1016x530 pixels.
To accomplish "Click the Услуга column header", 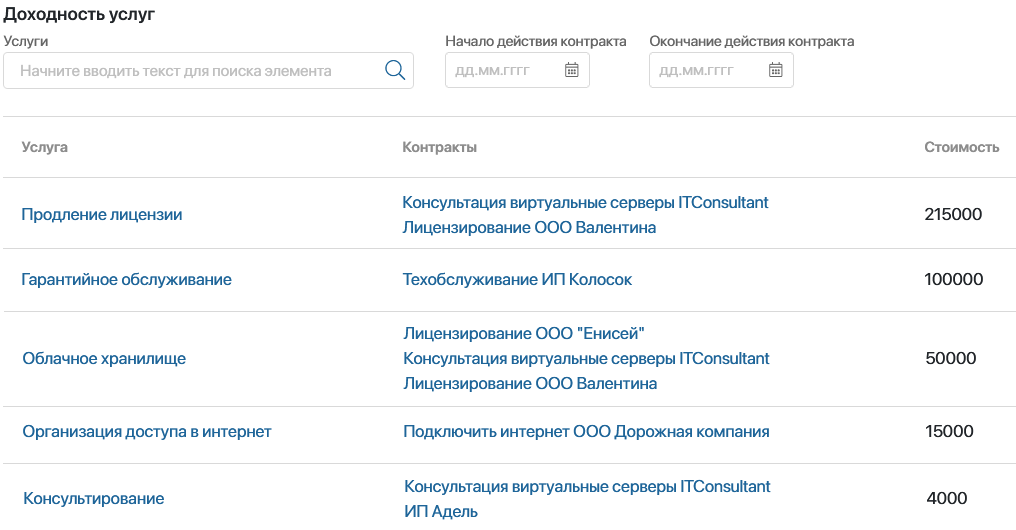I will [44, 147].
